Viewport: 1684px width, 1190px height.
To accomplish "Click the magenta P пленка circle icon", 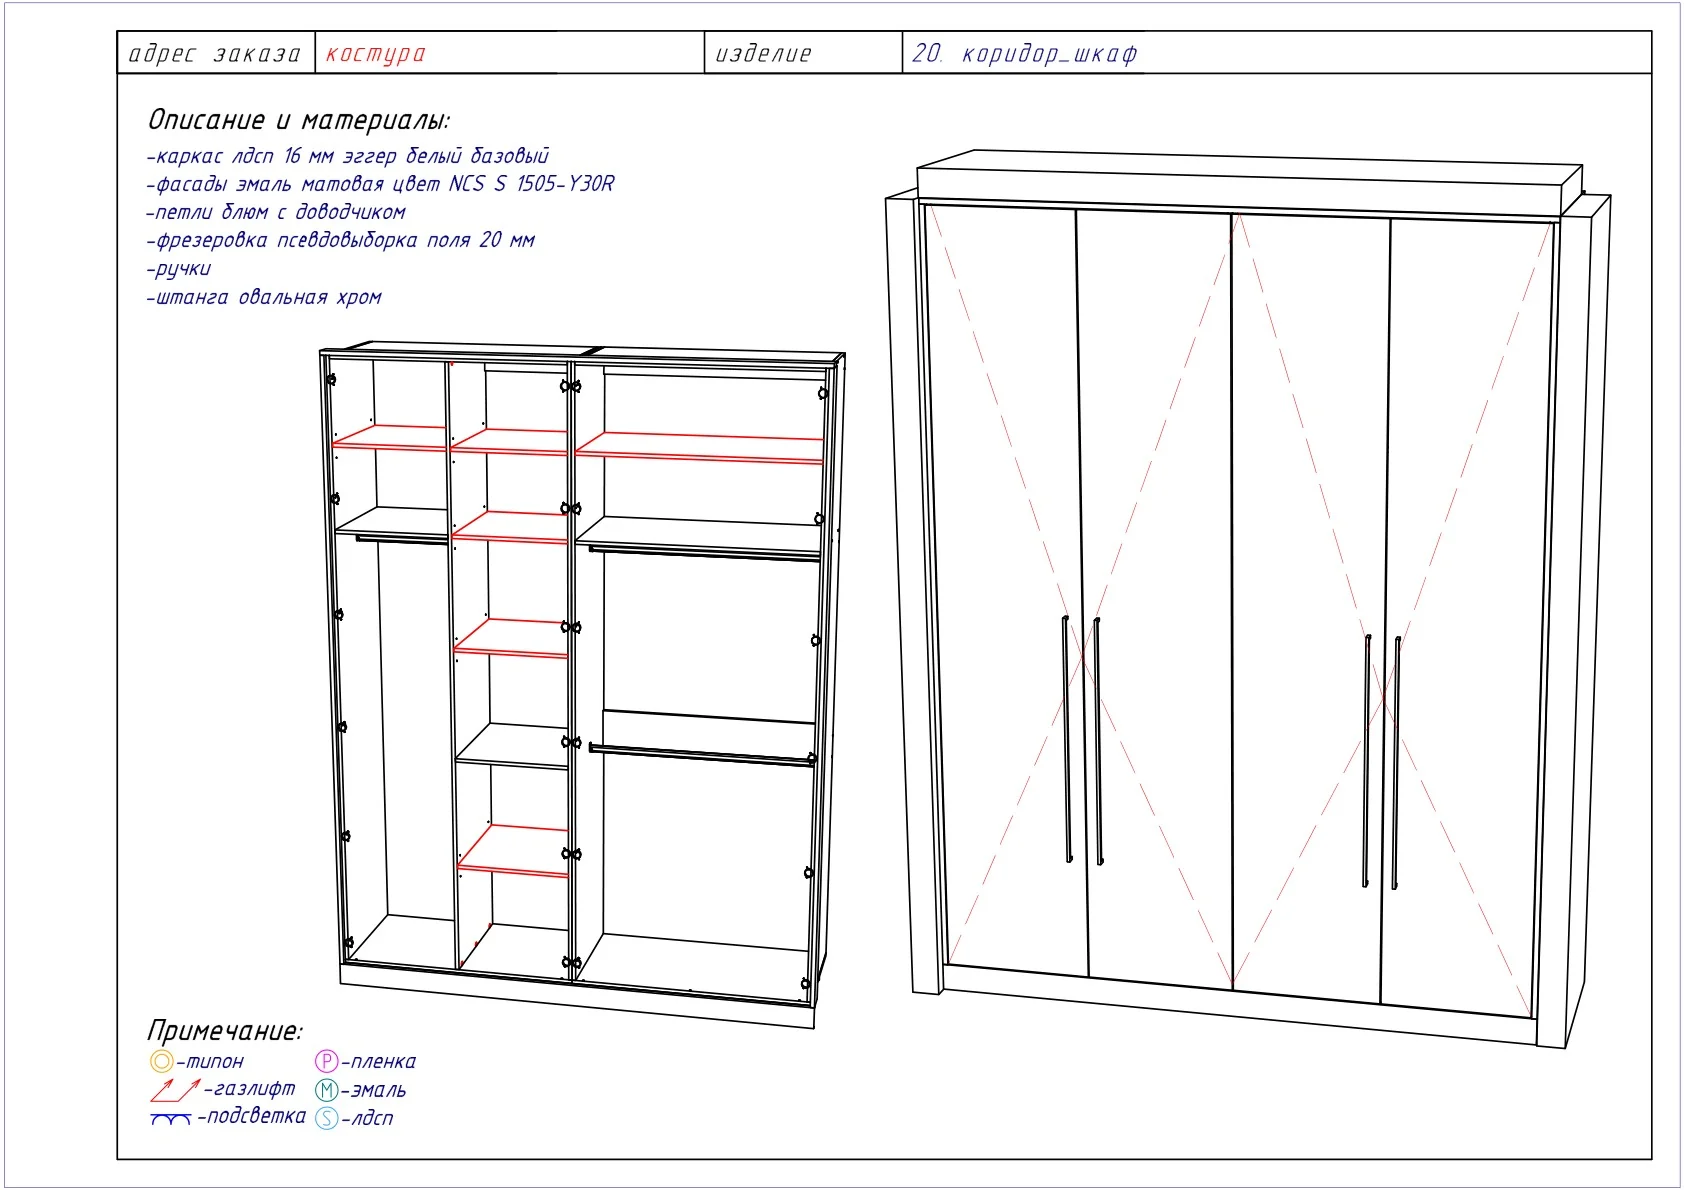I will point(327,1061).
